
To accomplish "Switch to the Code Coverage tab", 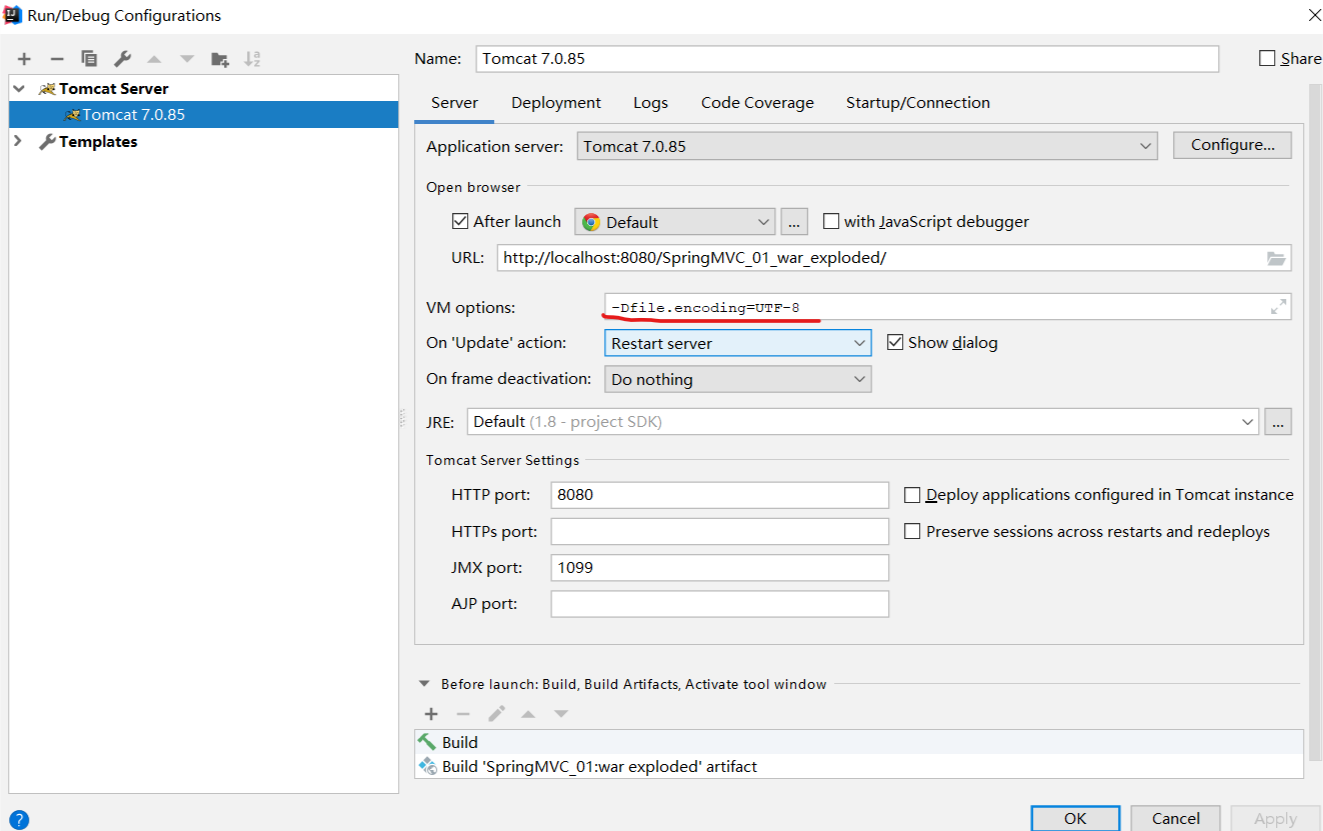I will pos(757,103).
